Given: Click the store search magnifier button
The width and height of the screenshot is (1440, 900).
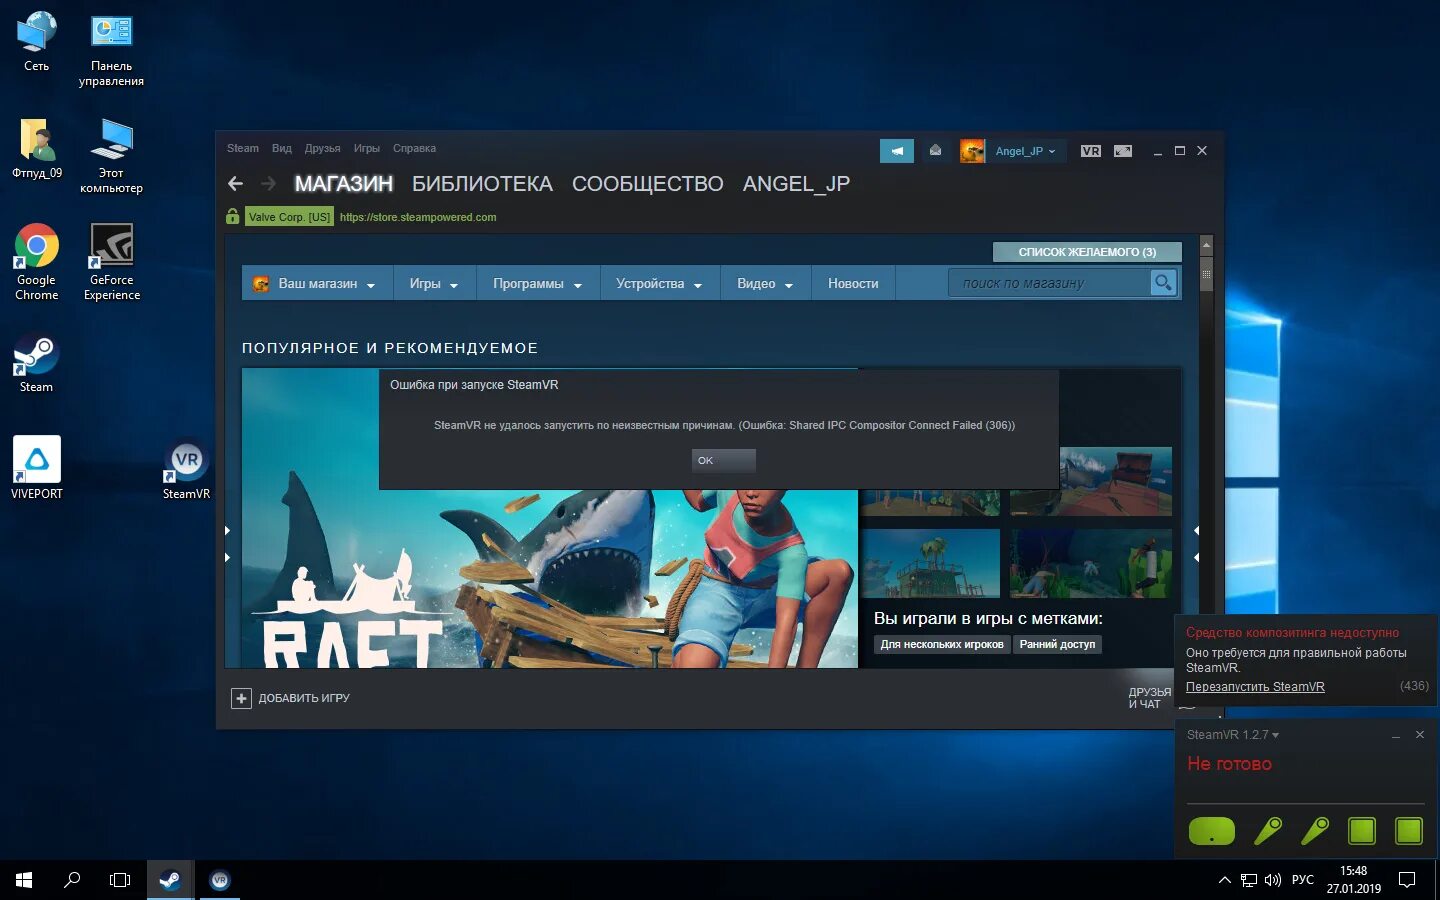Looking at the screenshot, I should pyautogui.click(x=1163, y=283).
